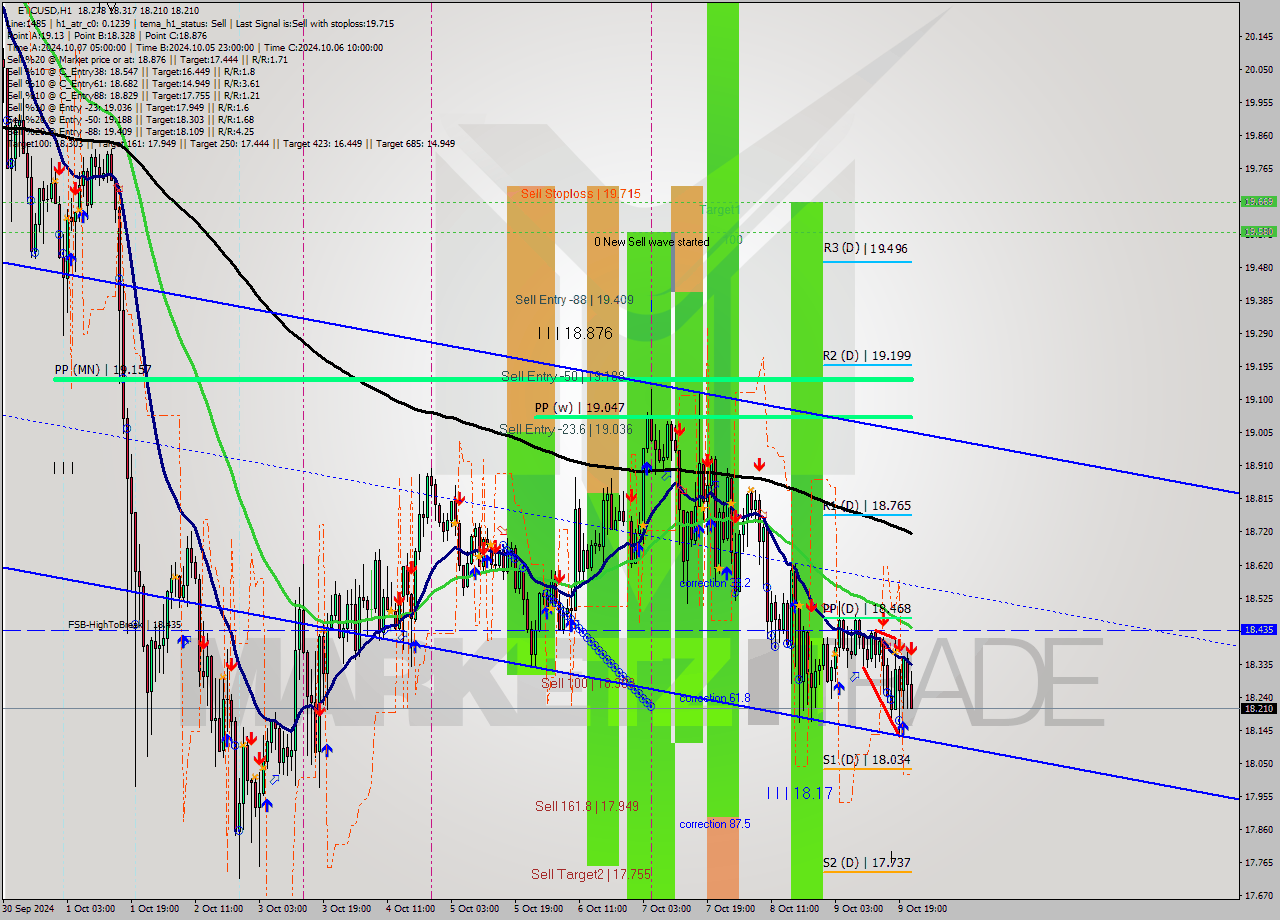
Task: Click the C_Entry38: 18.547 row
Action: (132, 71)
